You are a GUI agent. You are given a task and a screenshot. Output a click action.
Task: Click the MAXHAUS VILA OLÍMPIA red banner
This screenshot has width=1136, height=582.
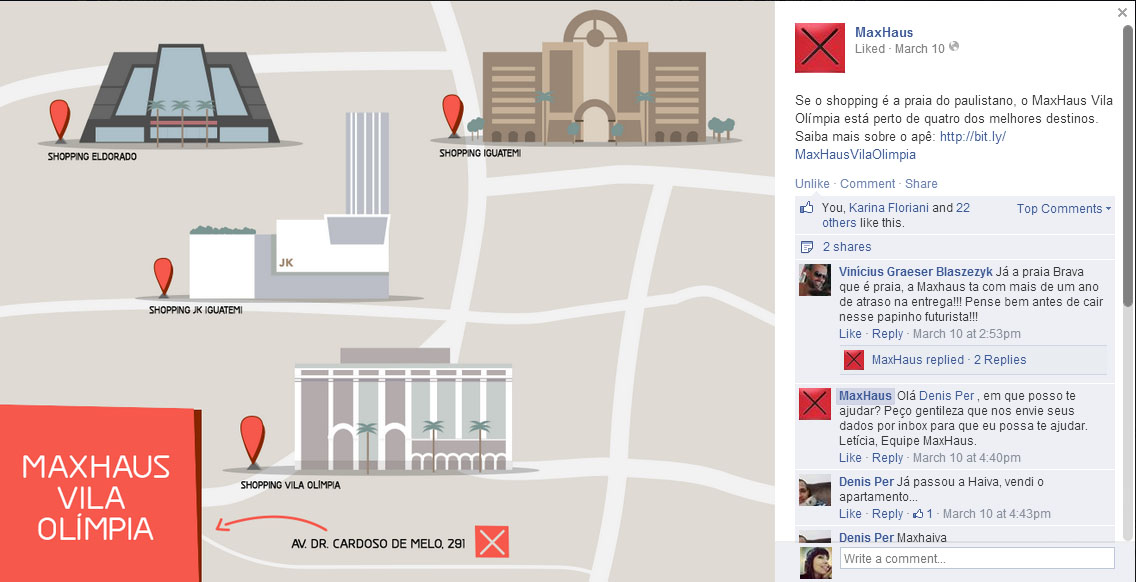pos(100,494)
